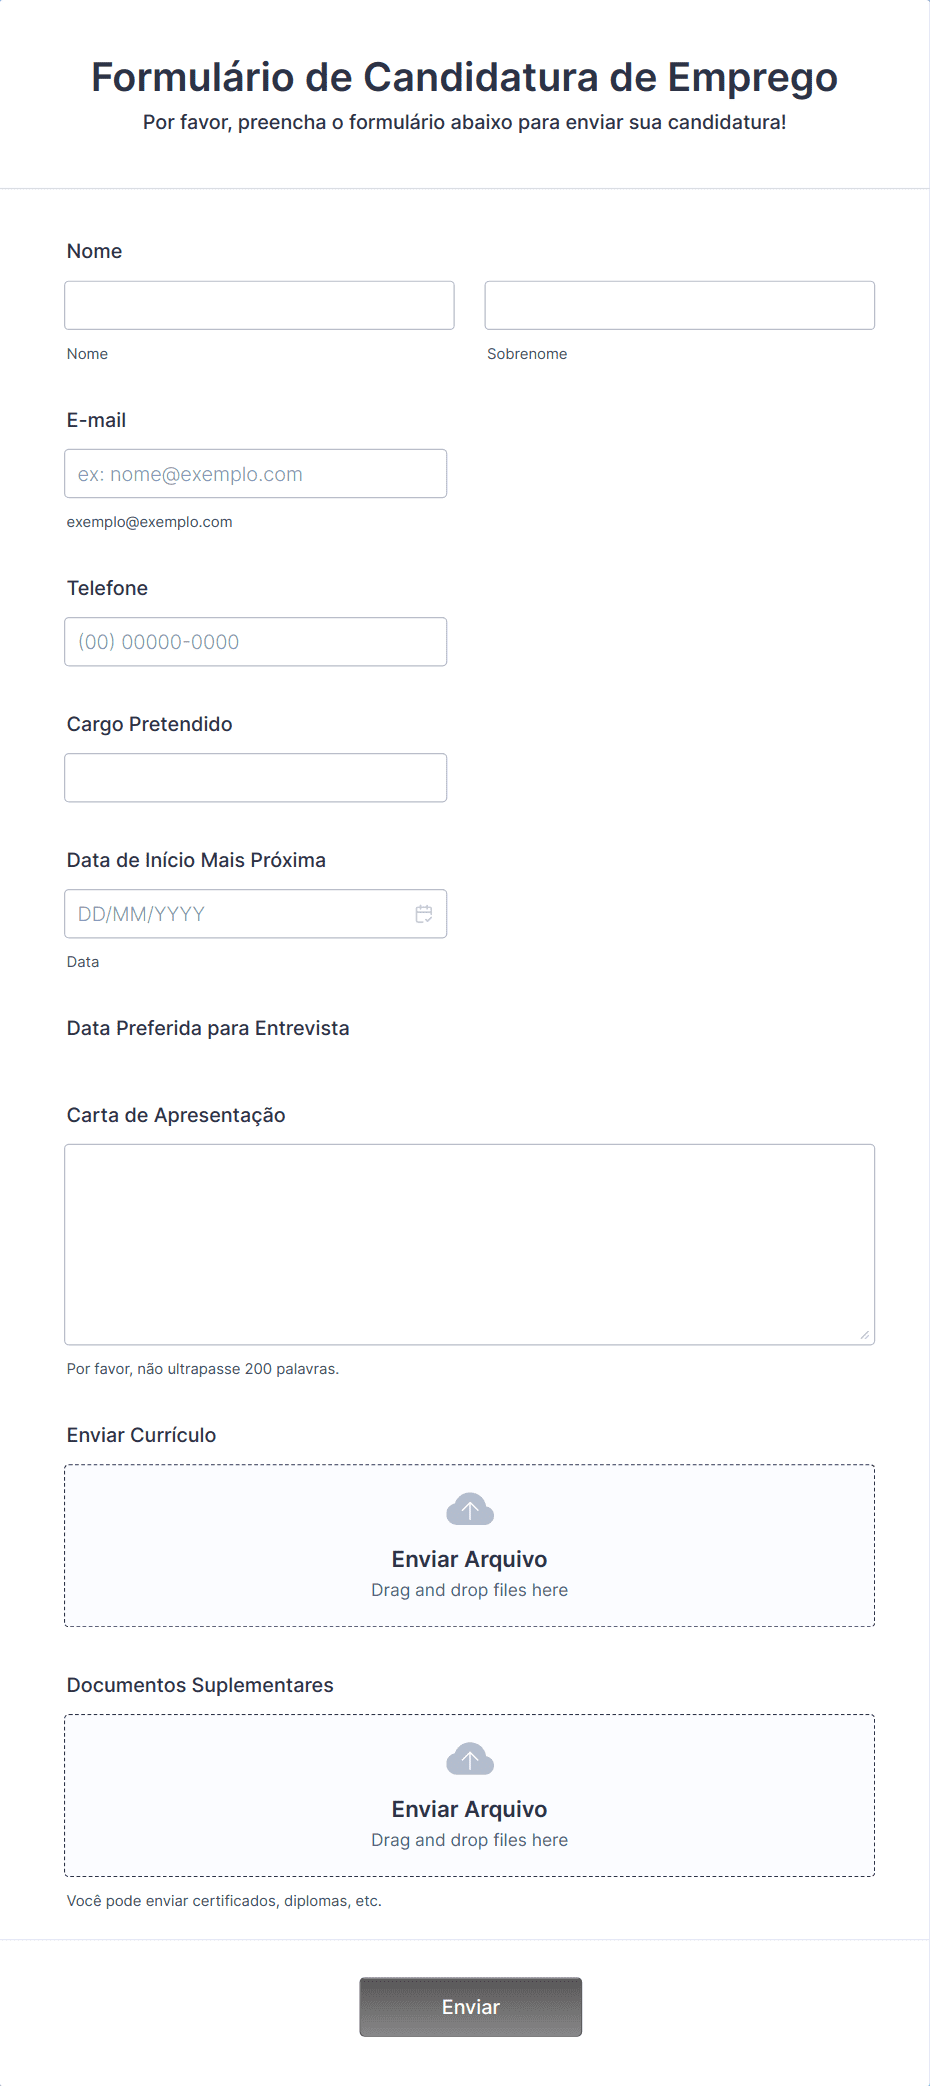Click the Nome first name field

[258, 305]
